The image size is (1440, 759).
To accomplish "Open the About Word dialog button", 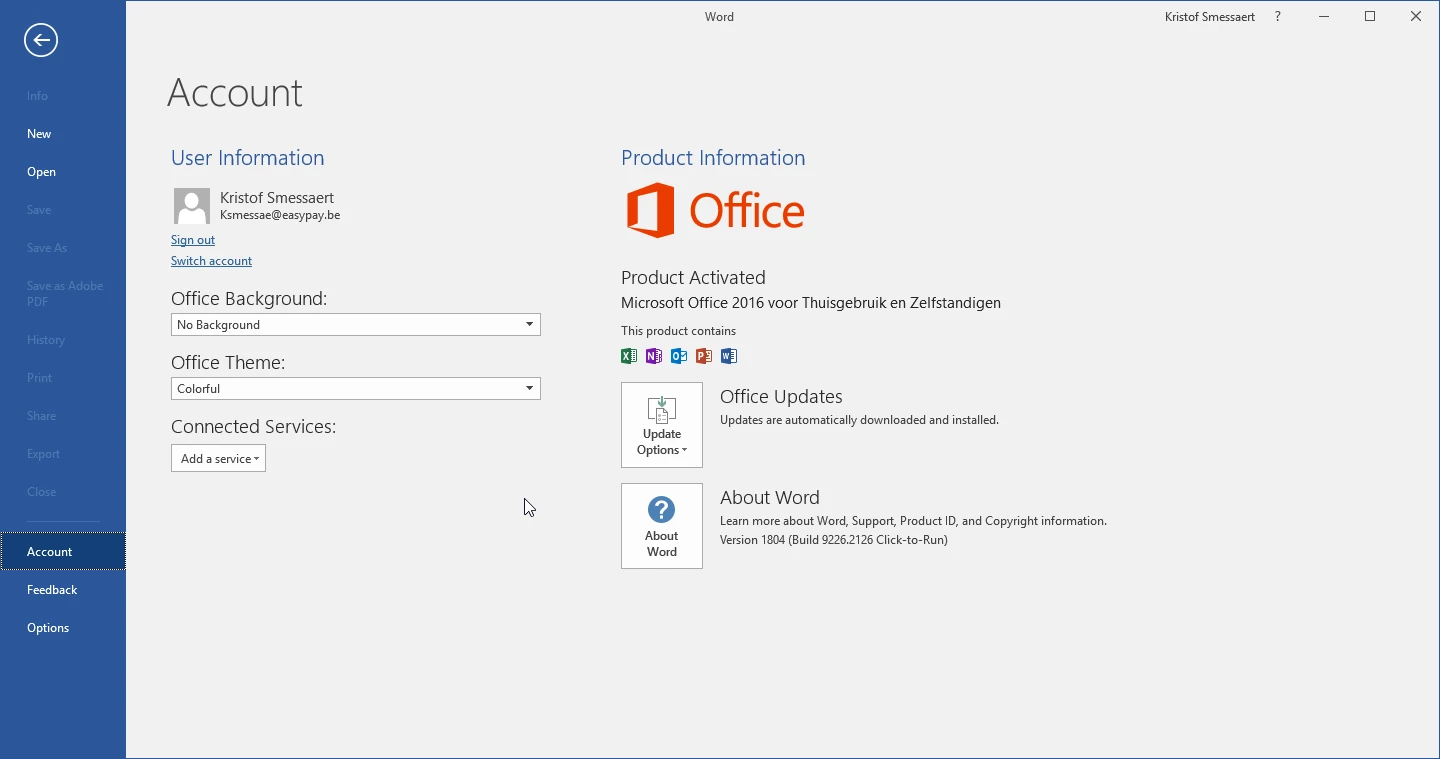I will (x=662, y=526).
